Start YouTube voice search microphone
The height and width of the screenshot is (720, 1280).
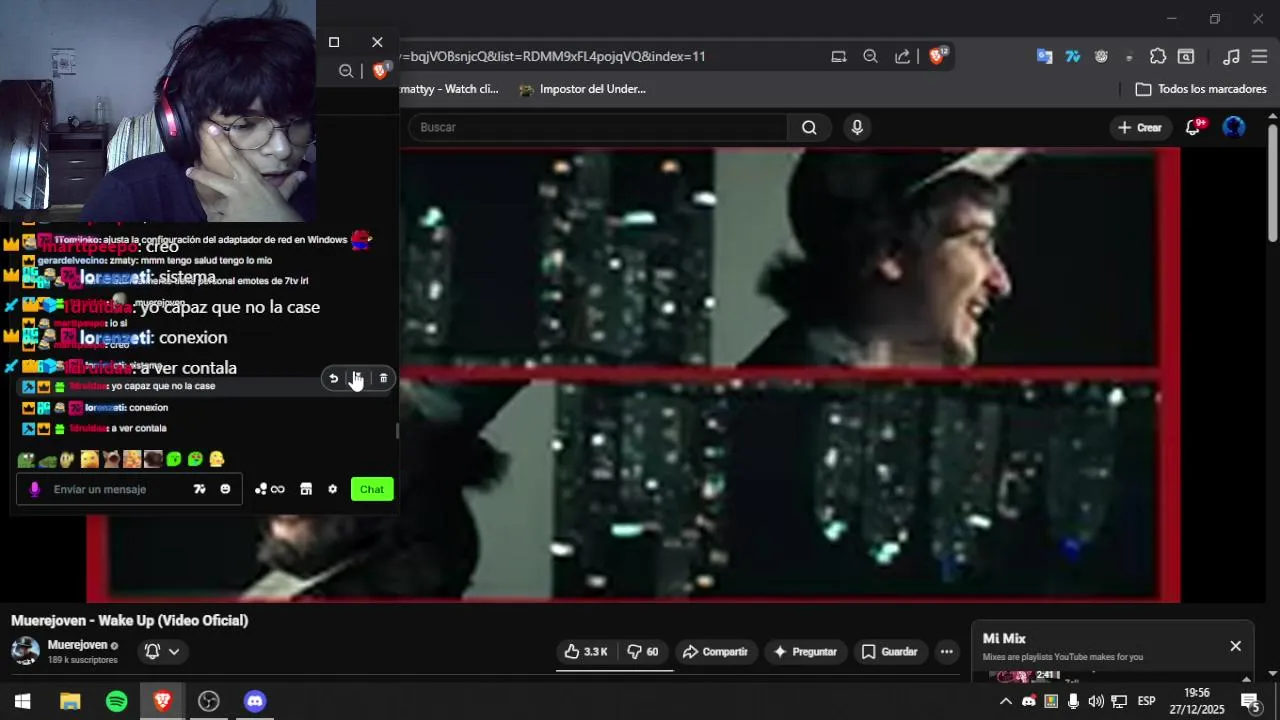857,127
